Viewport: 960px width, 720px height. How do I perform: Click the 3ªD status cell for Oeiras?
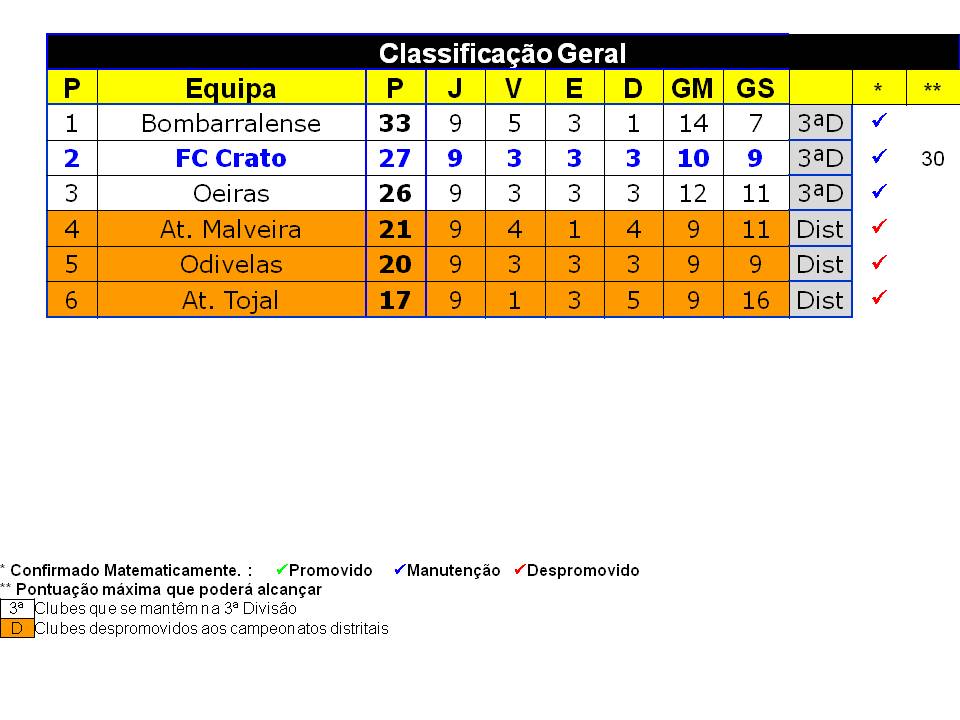[820, 193]
